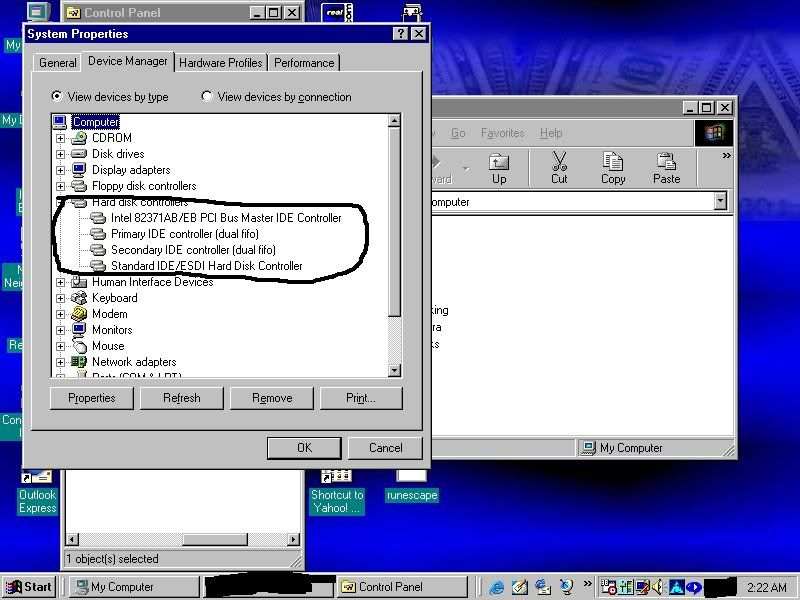Click the My Computer address field
Image resolution: width=800 pixels, height=600 pixels.
572,202
